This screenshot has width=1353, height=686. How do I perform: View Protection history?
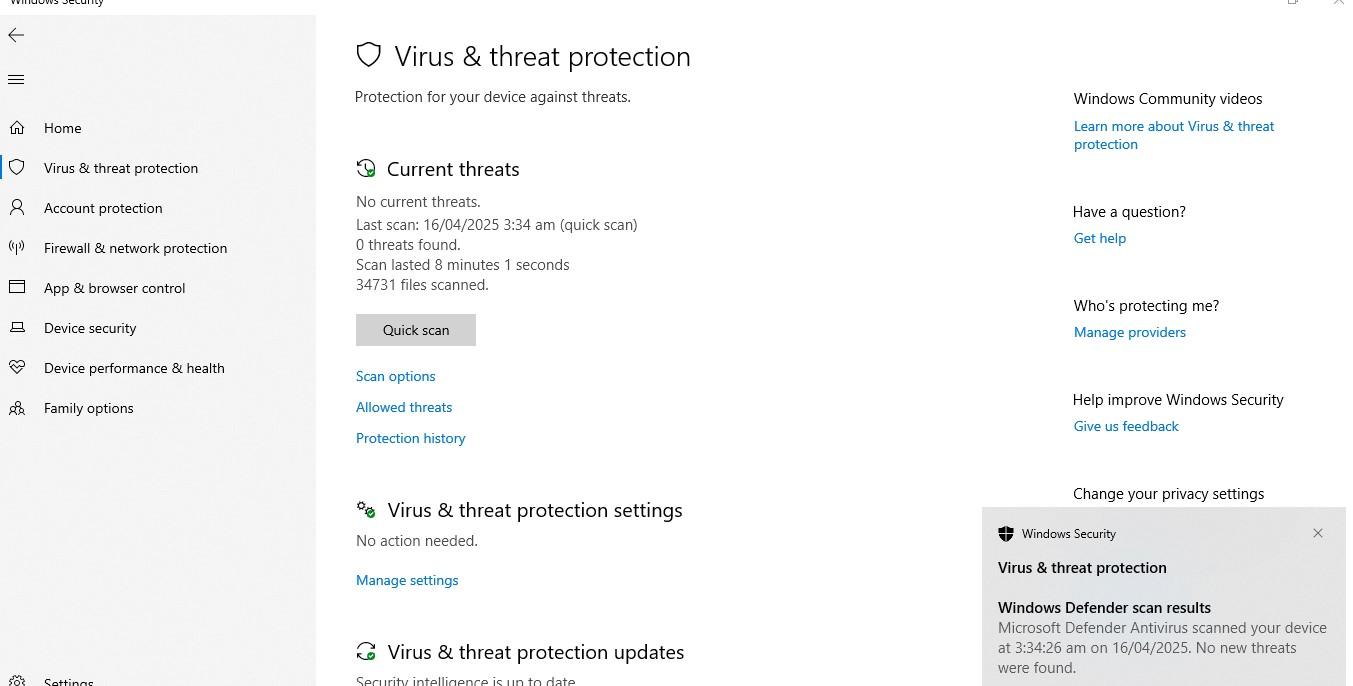coord(411,438)
